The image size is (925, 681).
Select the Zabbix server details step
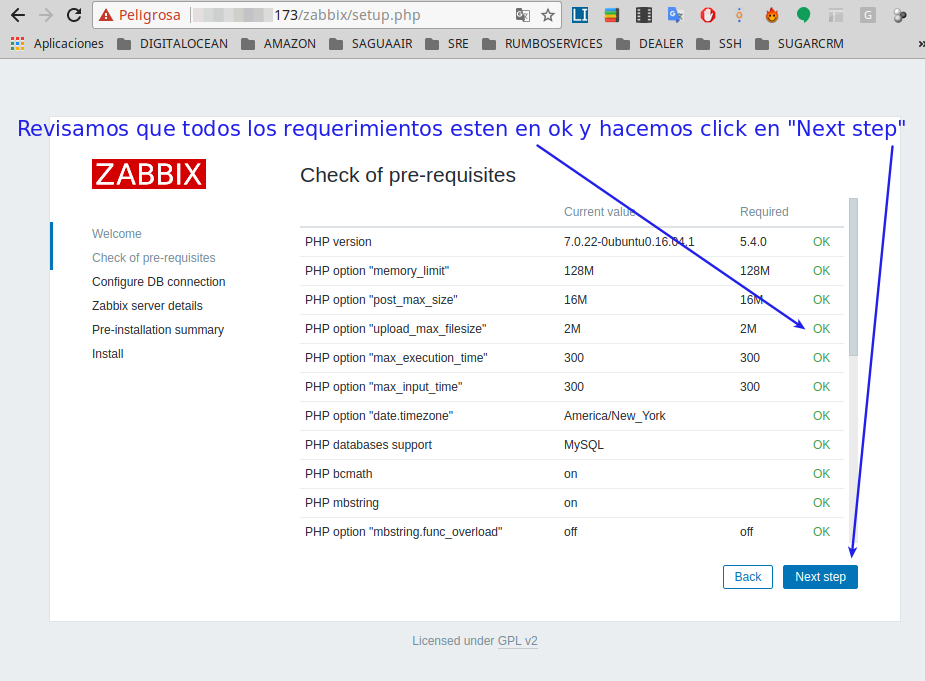pos(147,306)
